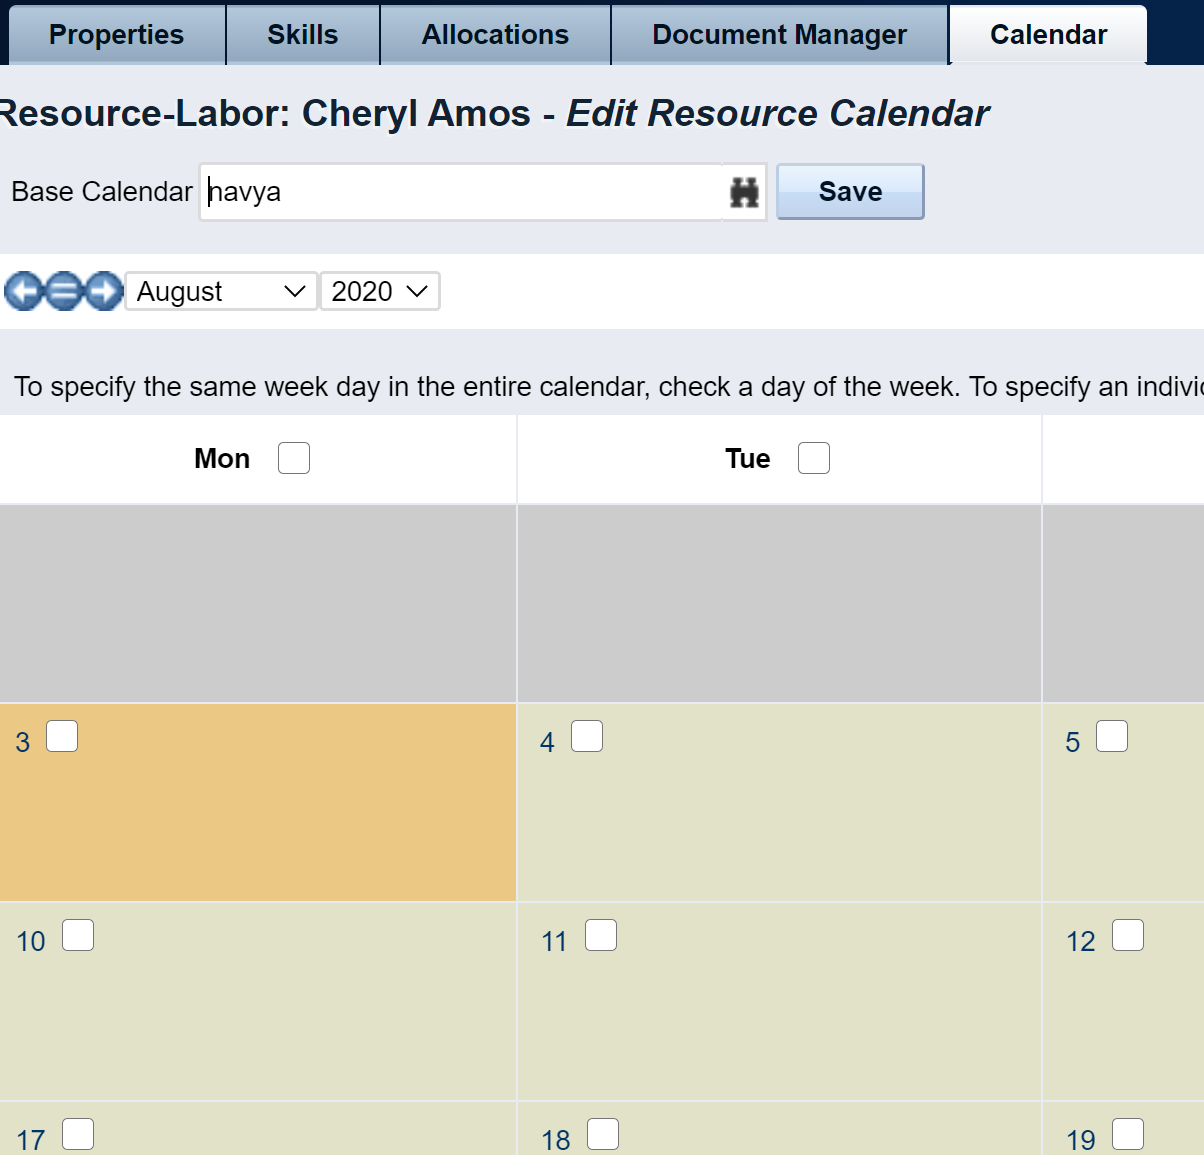Image resolution: width=1204 pixels, height=1155 pixels.
Task: Tick the checkbox for August 3
Action: click(x=62, y=736)
